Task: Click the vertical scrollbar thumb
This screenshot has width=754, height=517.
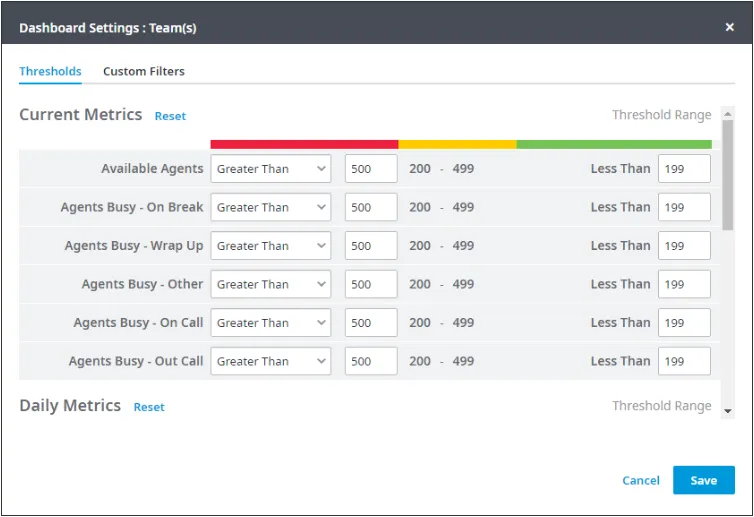Action: point(728,175)
